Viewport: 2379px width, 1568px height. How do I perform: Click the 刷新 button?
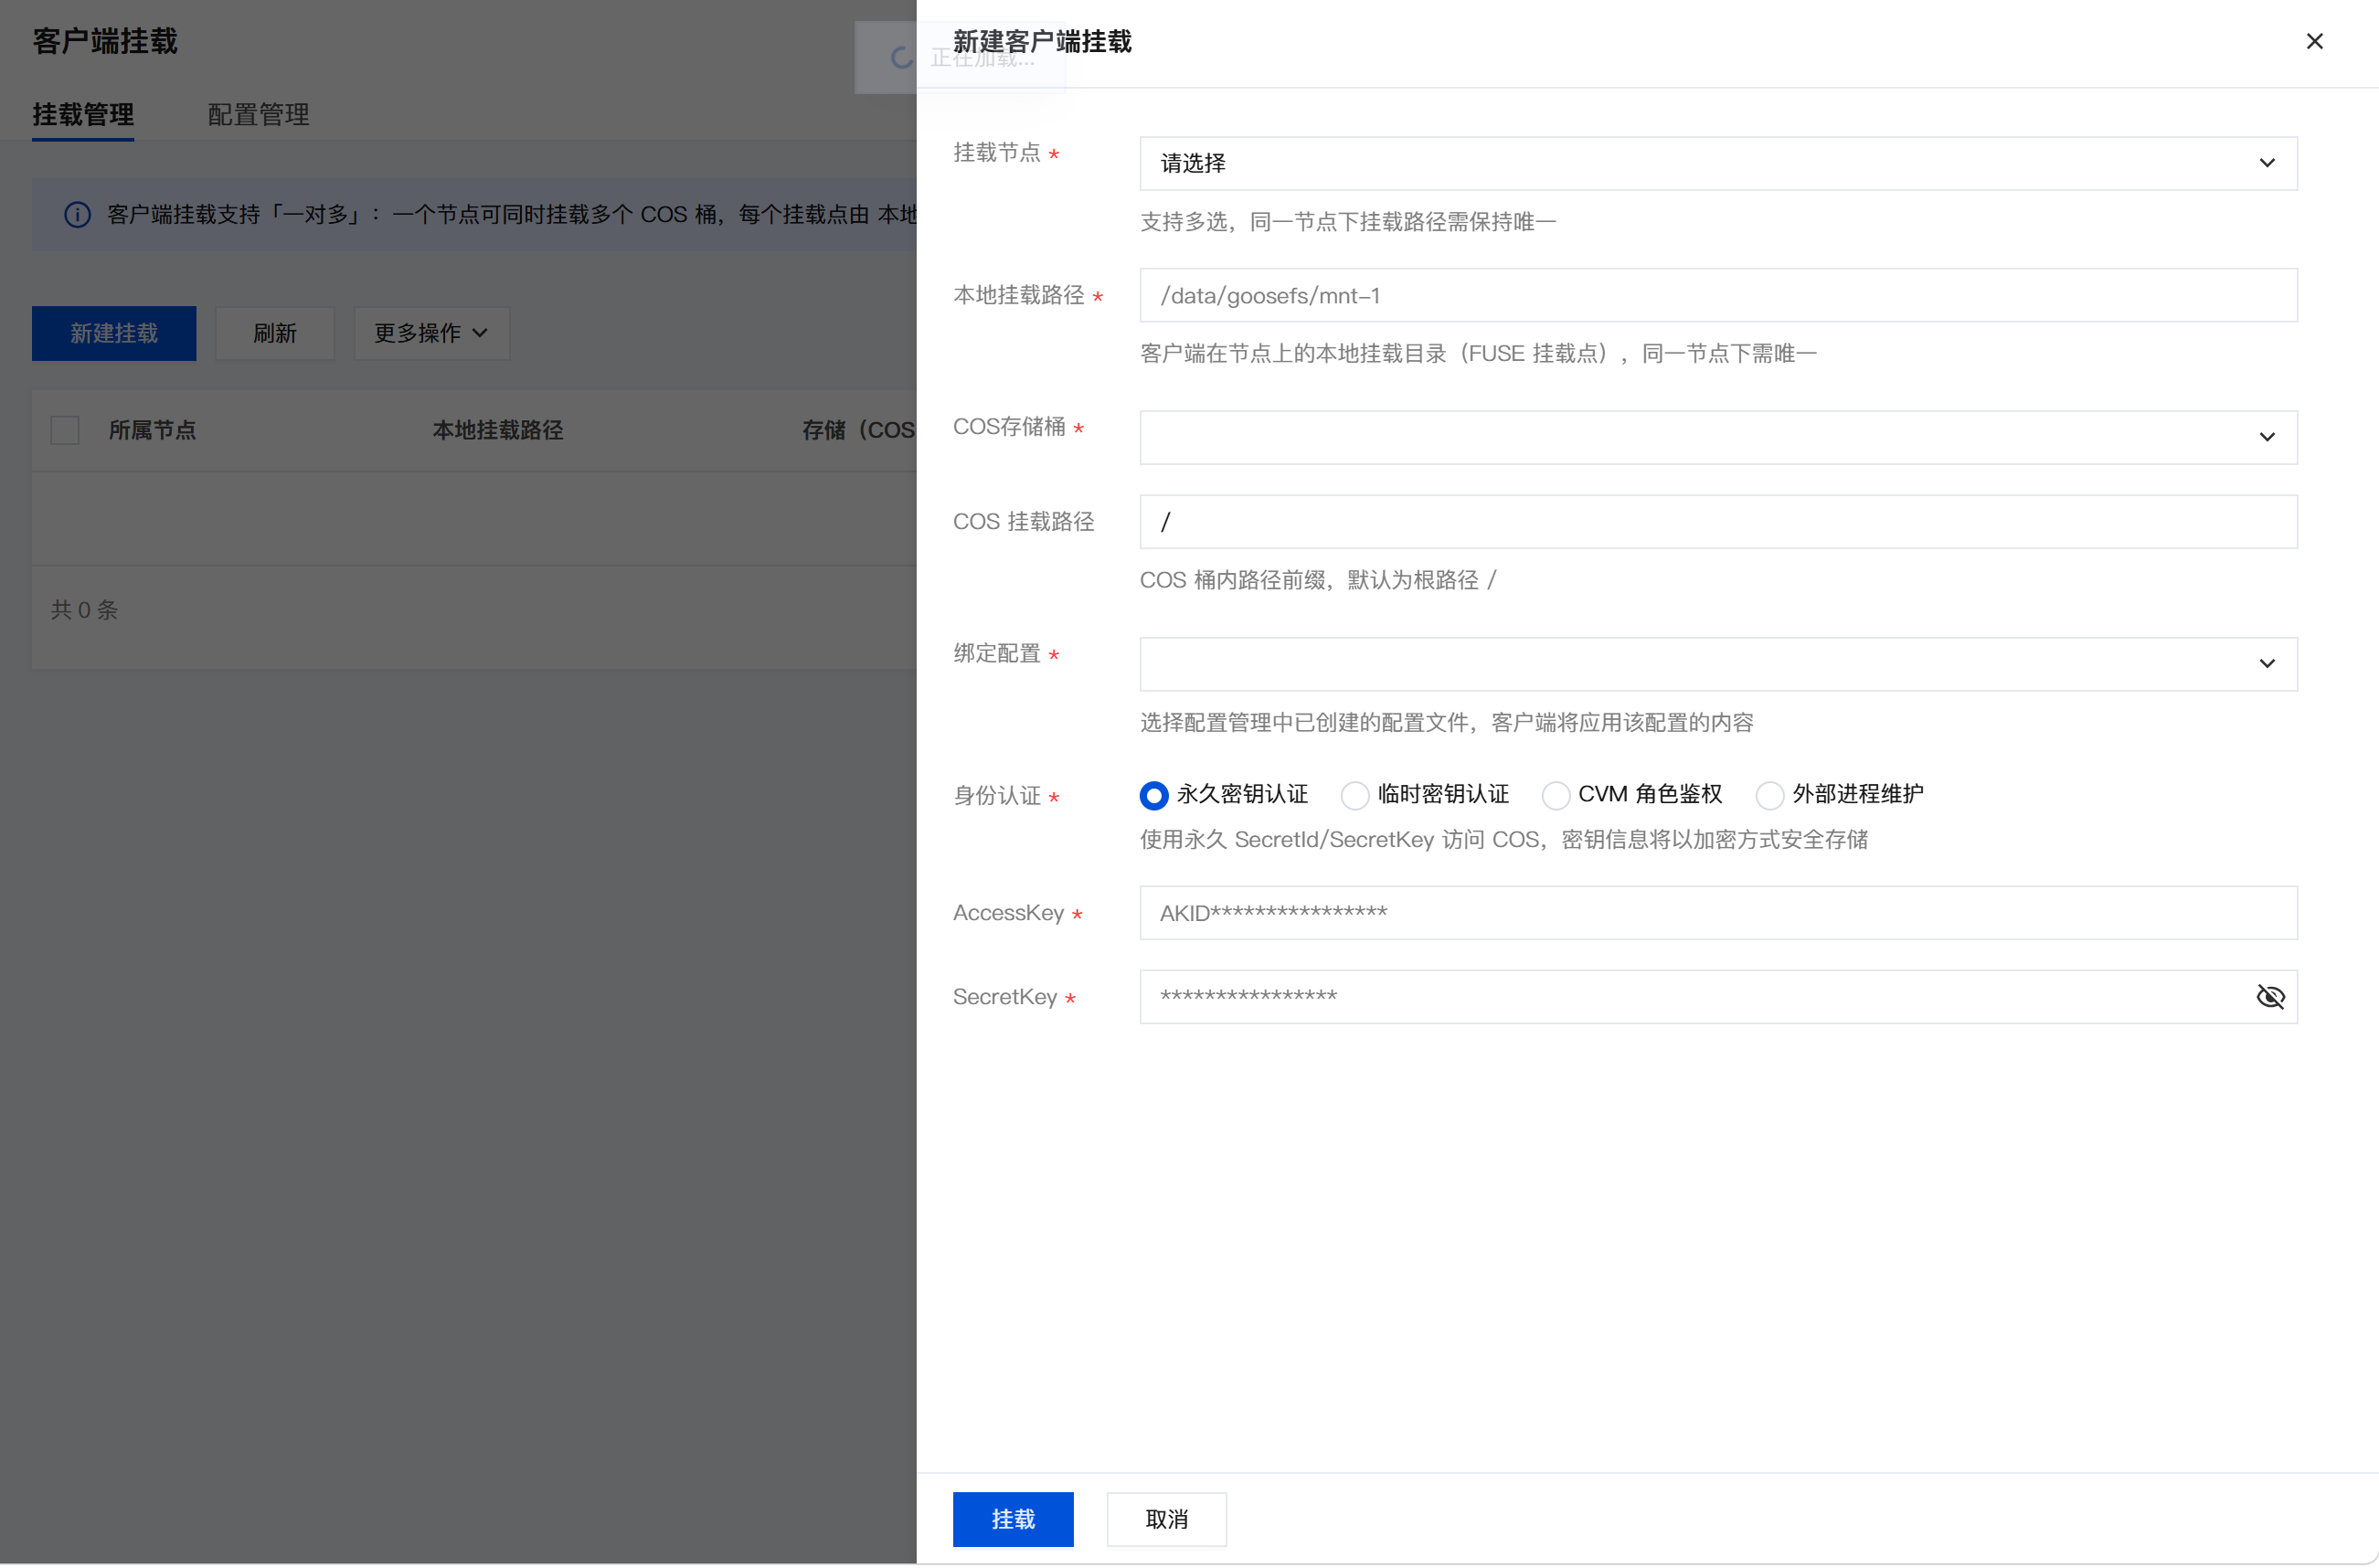(x=274, y=333)
